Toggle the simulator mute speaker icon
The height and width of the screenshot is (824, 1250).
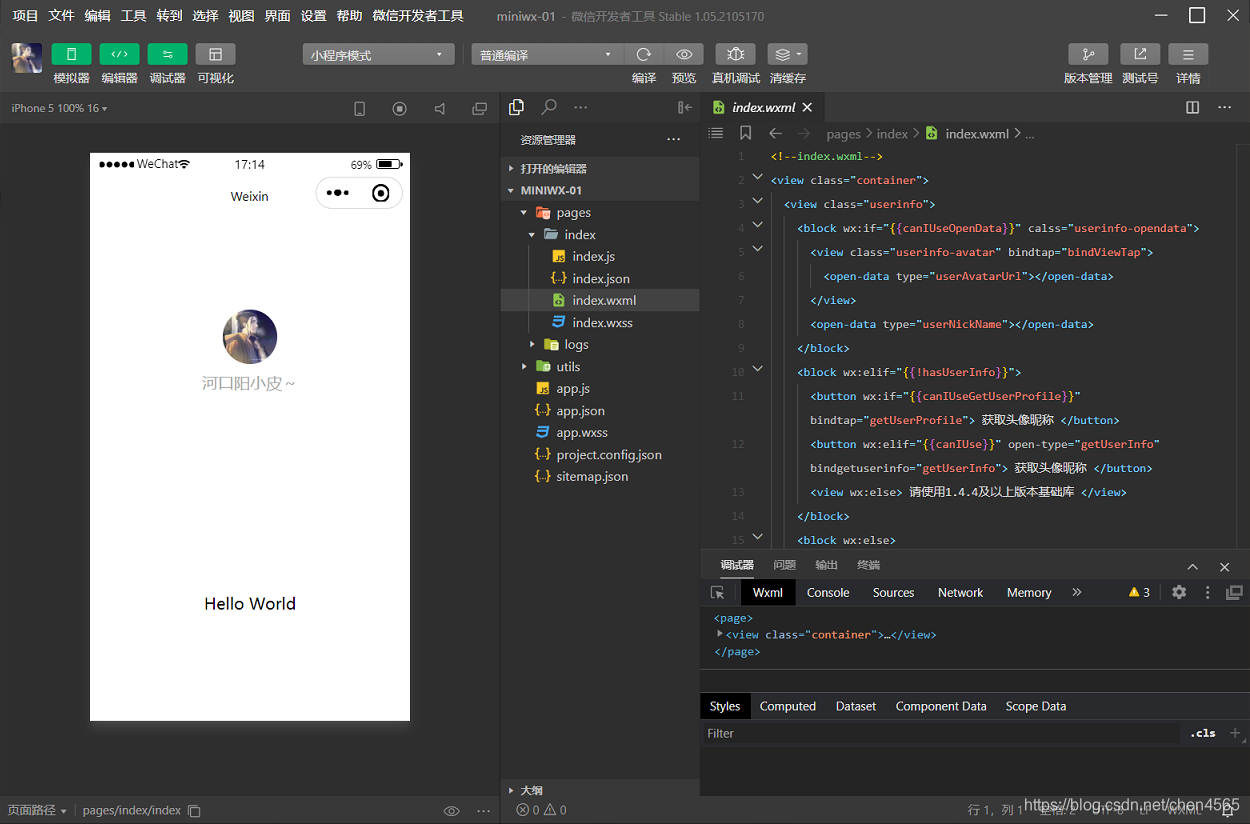pyautogui.click(x=440, y=109)
